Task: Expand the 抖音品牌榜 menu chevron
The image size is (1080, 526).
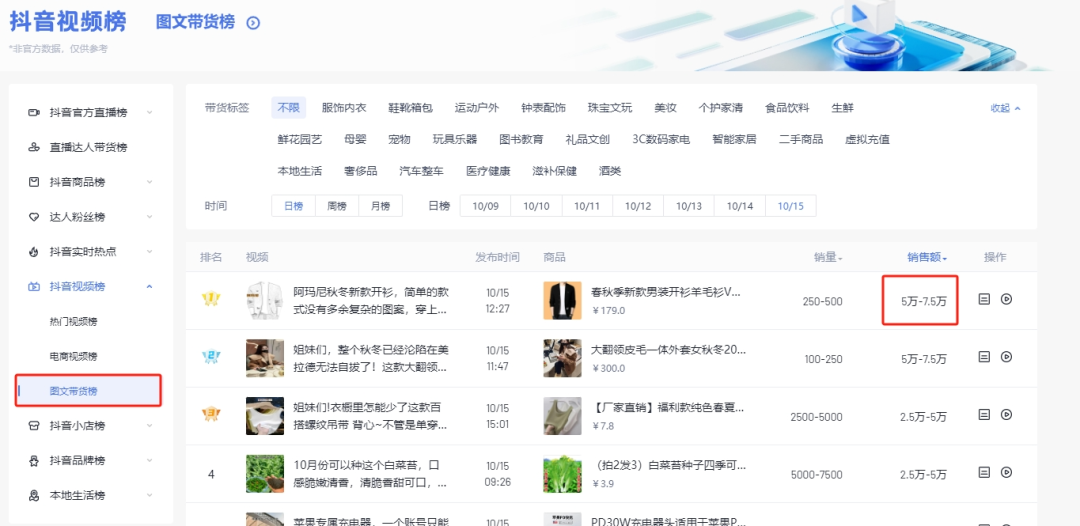Action: 149,460
